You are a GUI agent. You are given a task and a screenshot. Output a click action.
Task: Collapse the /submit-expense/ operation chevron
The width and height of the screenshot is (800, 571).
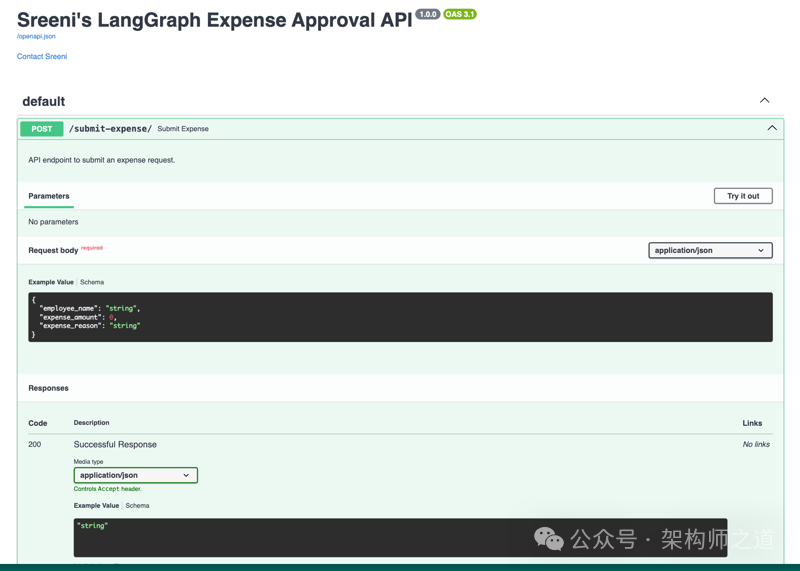click(x=772, y=128)
